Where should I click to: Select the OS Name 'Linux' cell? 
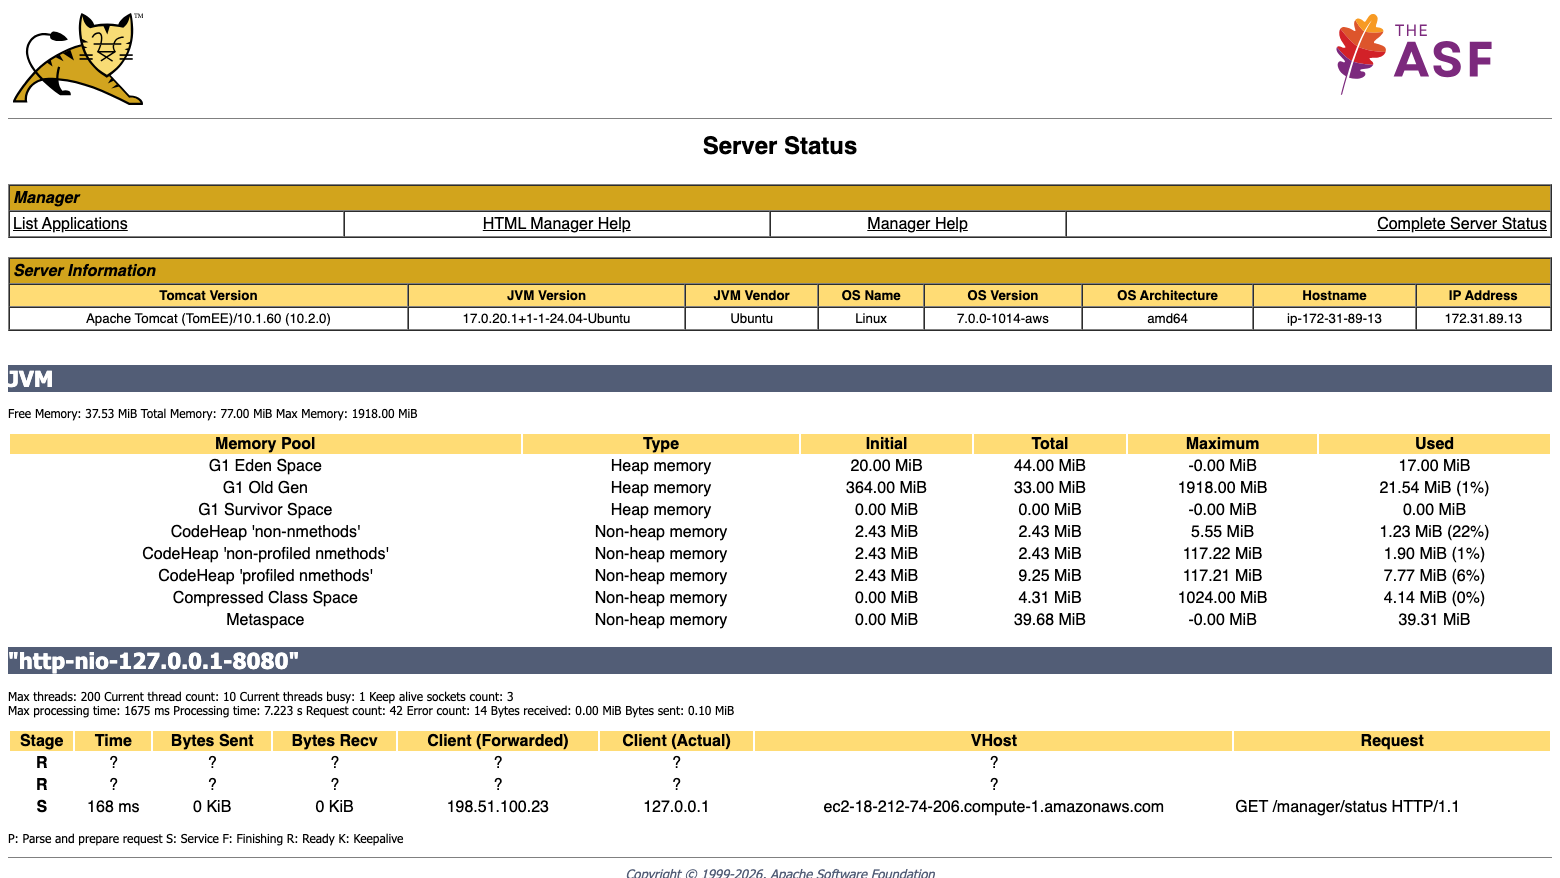click(x=871, y=319)
